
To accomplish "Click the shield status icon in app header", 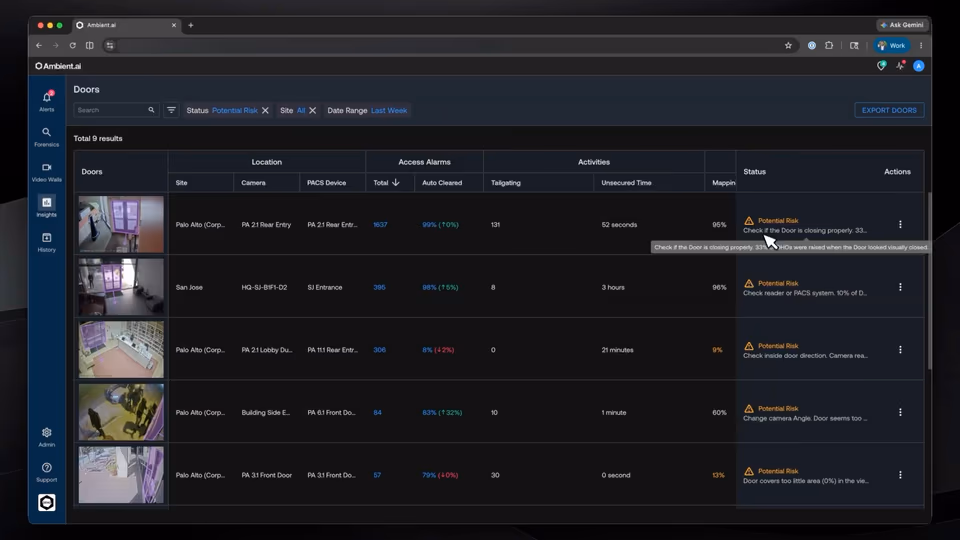I will point(882,66).
